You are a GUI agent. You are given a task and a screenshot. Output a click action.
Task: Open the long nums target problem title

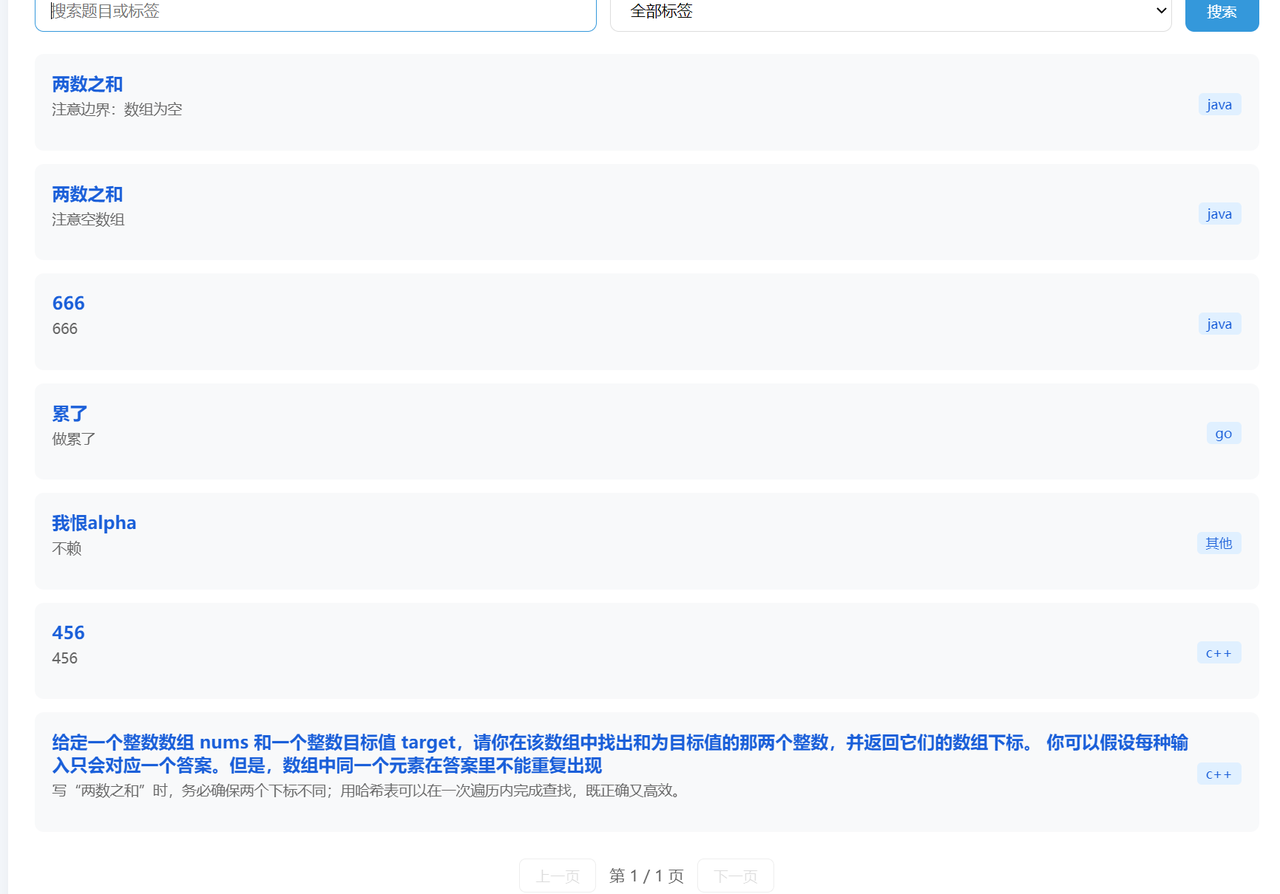[x=620, y=754]
